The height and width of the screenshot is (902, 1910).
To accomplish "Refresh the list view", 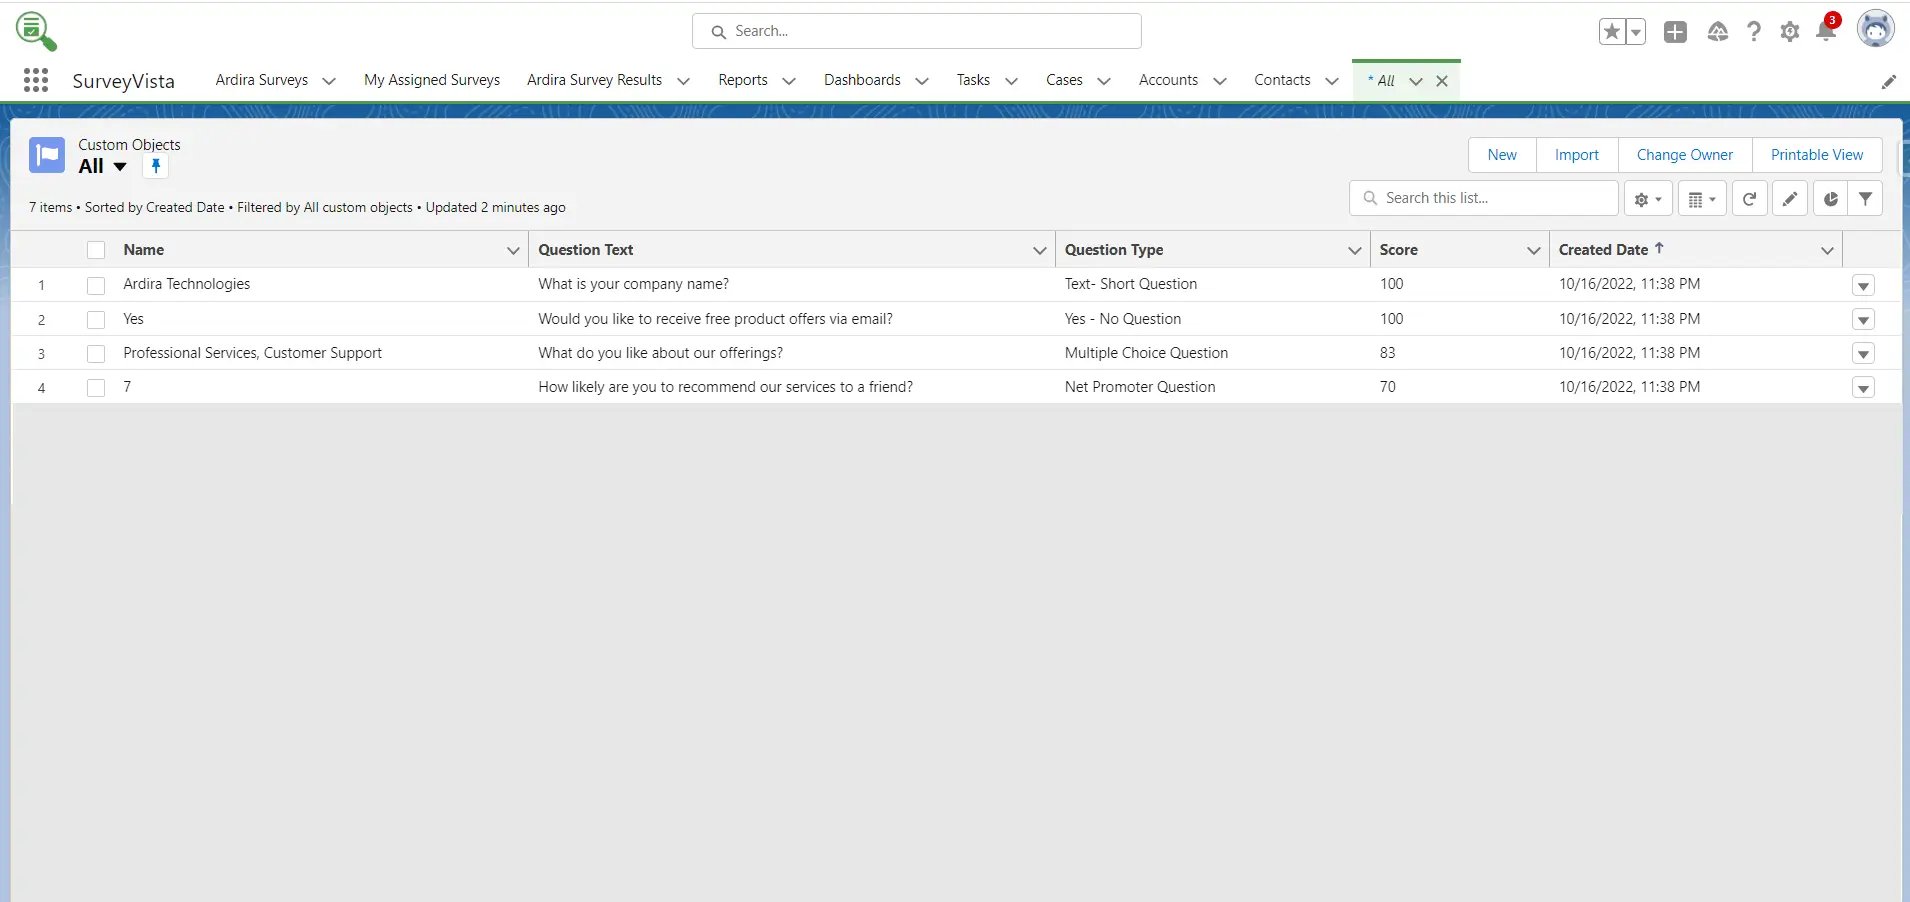I will click(x=1749, y=199).
